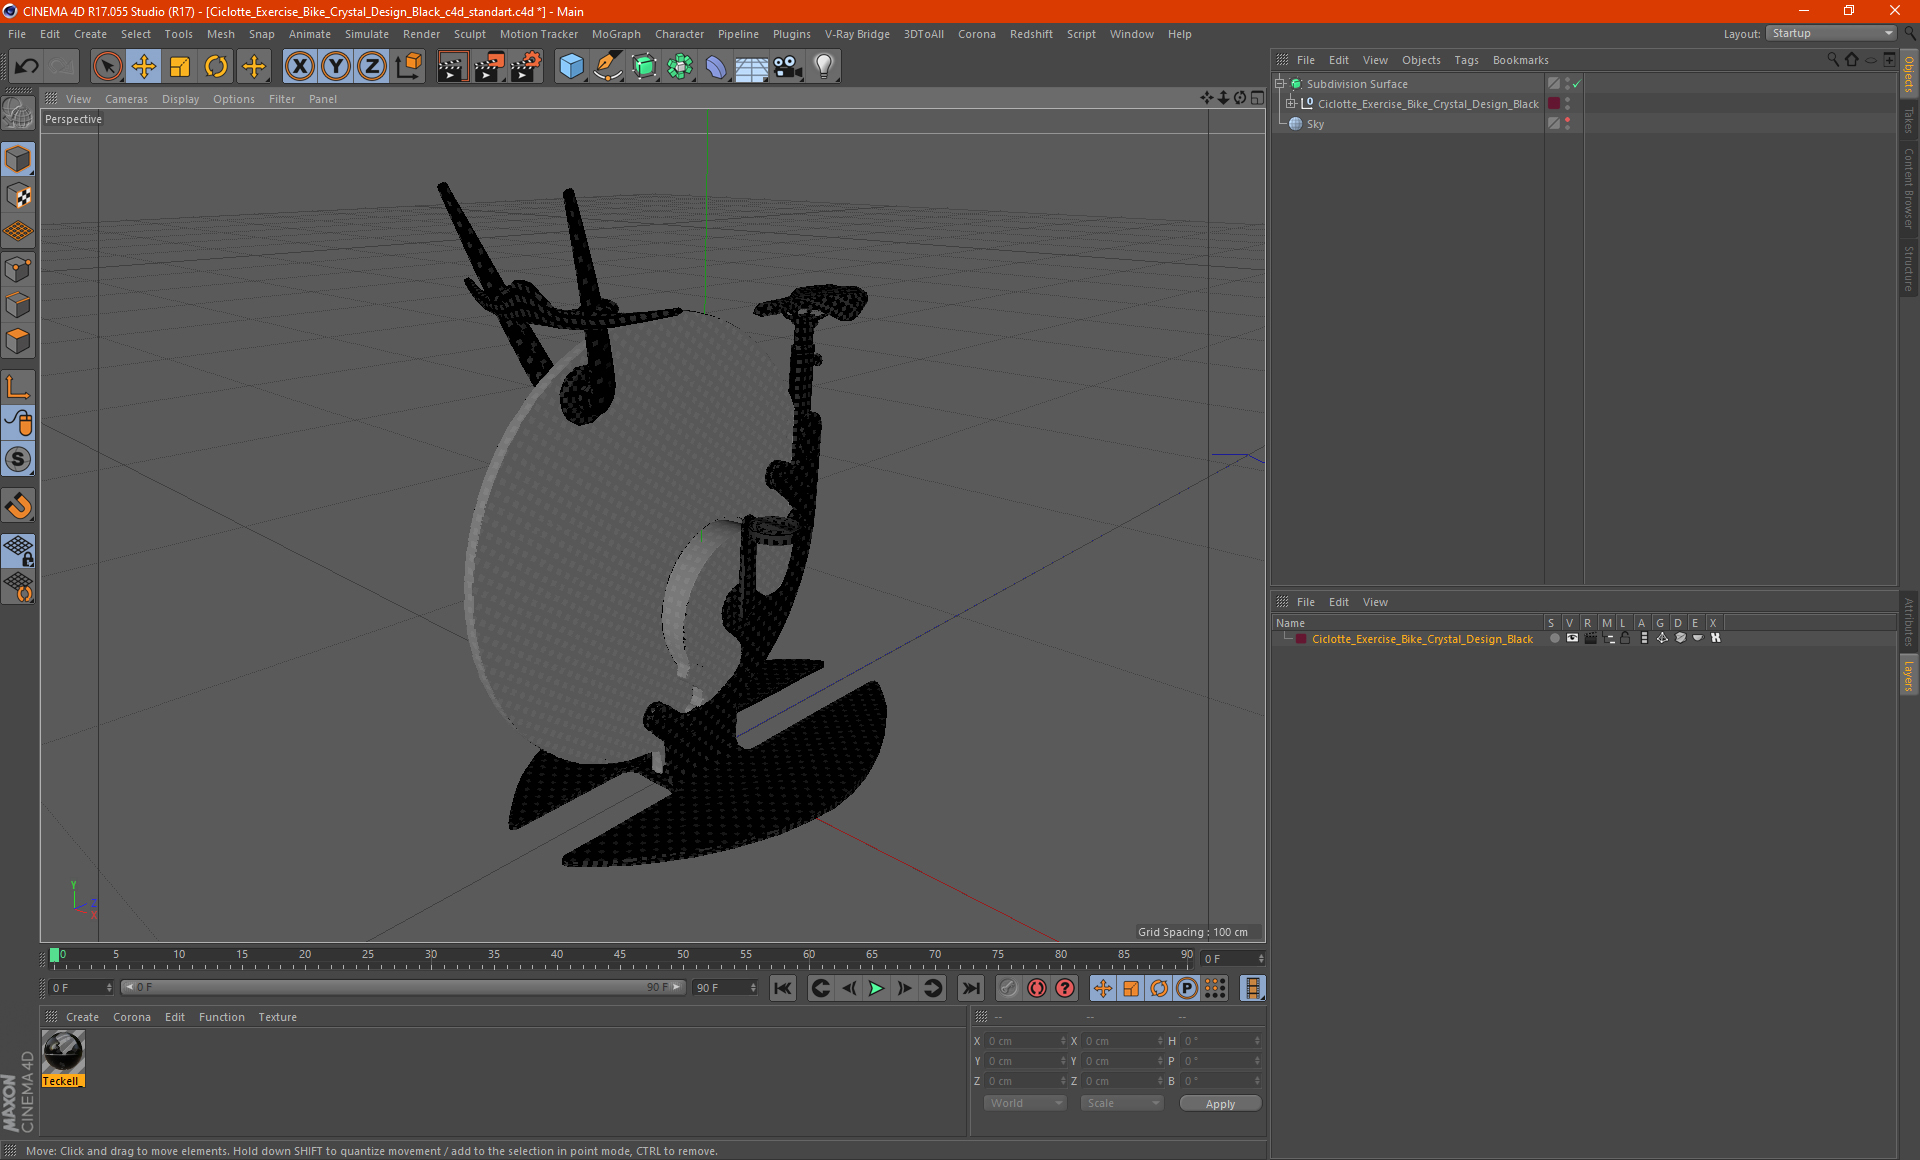Switch to Polygons mode

[x=19, y=341]
